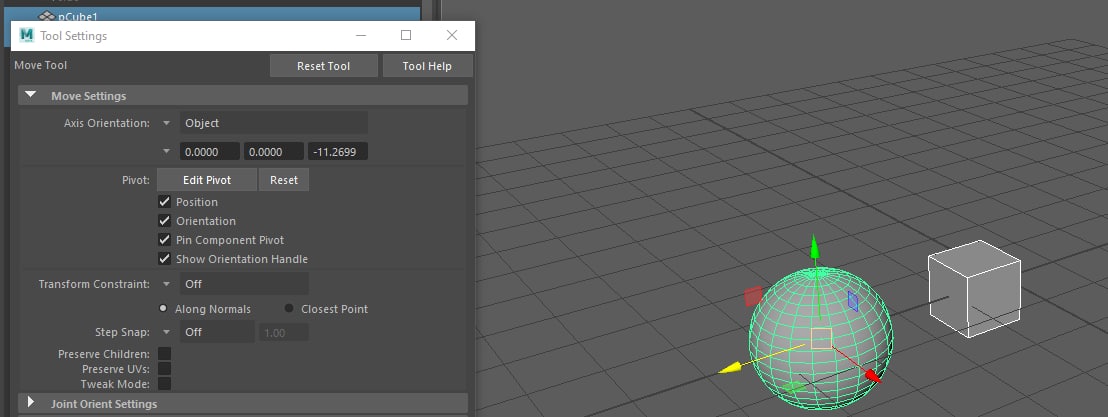Click the Move Tool label
The width and height of the screenshot is (1108, 417).
click(41, 65)
